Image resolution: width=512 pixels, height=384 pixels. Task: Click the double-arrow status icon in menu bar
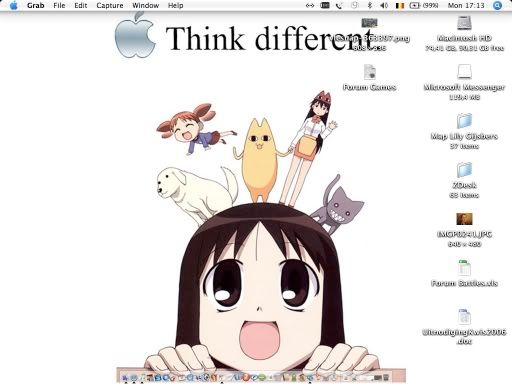[x=310, y=5]
